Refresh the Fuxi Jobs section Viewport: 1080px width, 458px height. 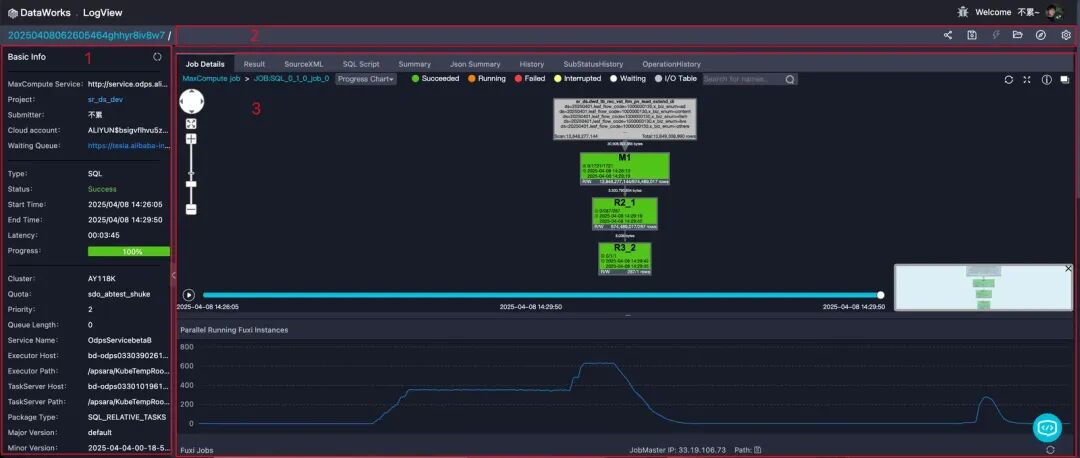tap(1050, 450)
